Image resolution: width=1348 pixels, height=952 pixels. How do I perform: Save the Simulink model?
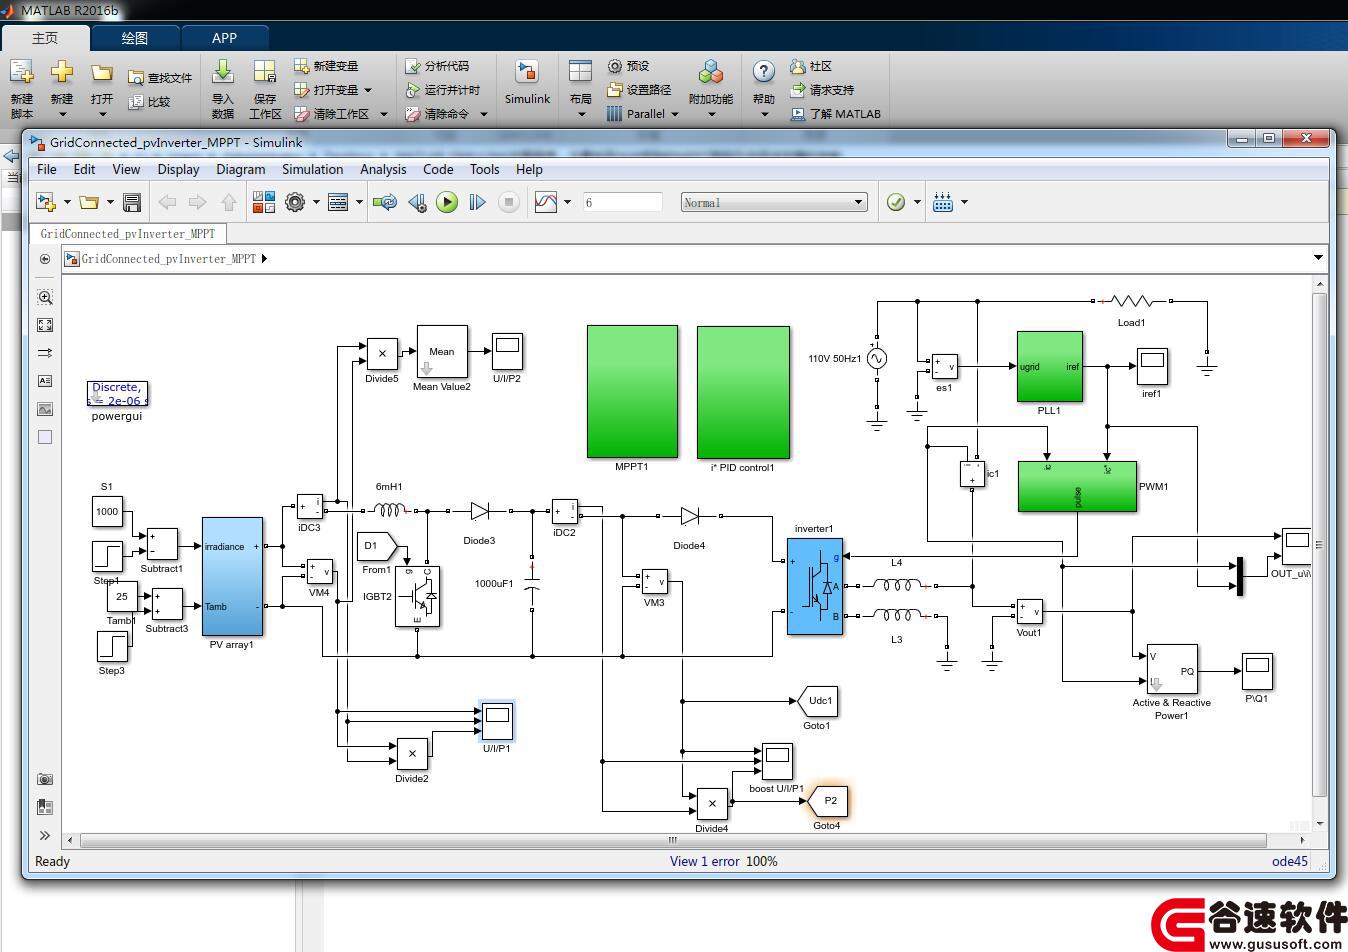coord(131,202)
